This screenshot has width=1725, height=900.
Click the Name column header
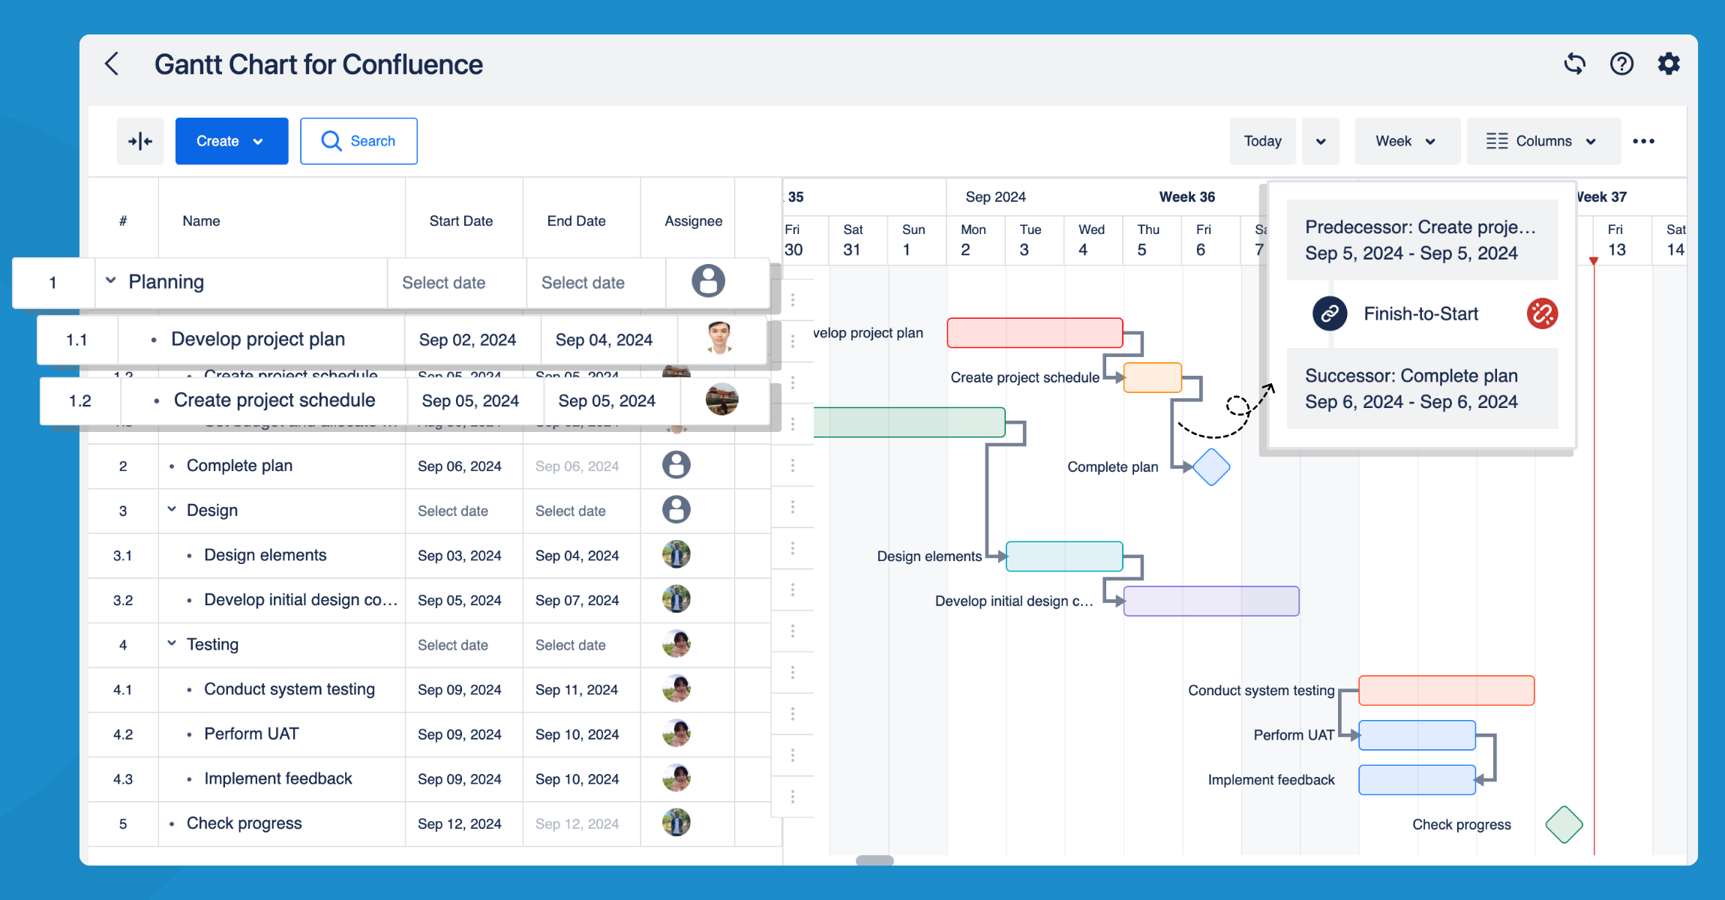tap(201, 221)
